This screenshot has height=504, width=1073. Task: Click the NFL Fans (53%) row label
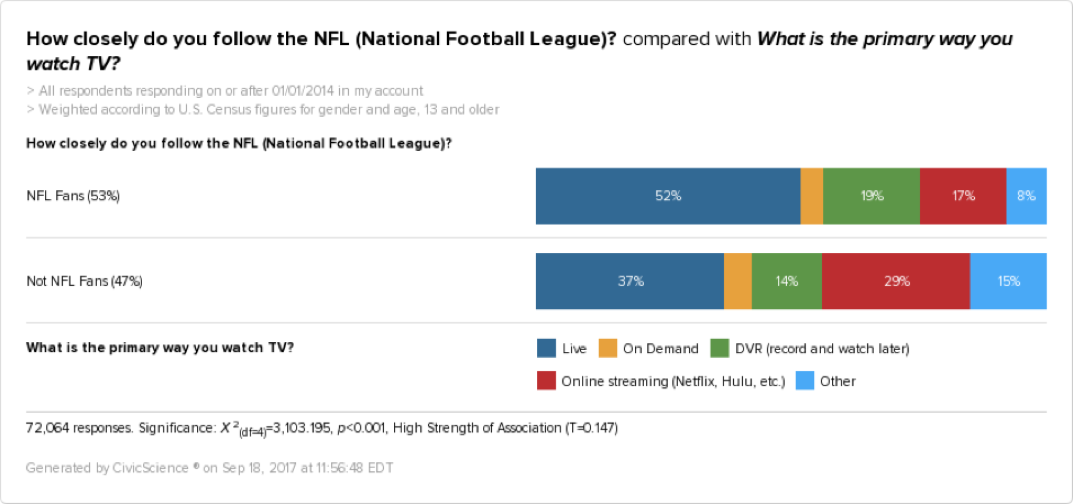[x=73, y=196]
